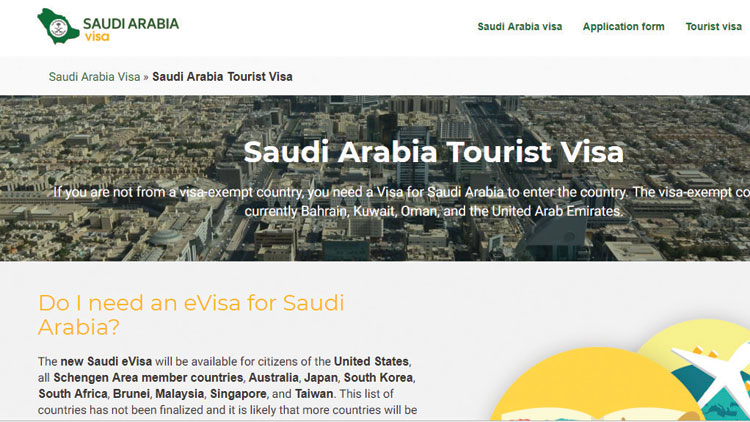Open the Saudi Arabia visa nav item
750x422 pixels.
pos(519,27)
